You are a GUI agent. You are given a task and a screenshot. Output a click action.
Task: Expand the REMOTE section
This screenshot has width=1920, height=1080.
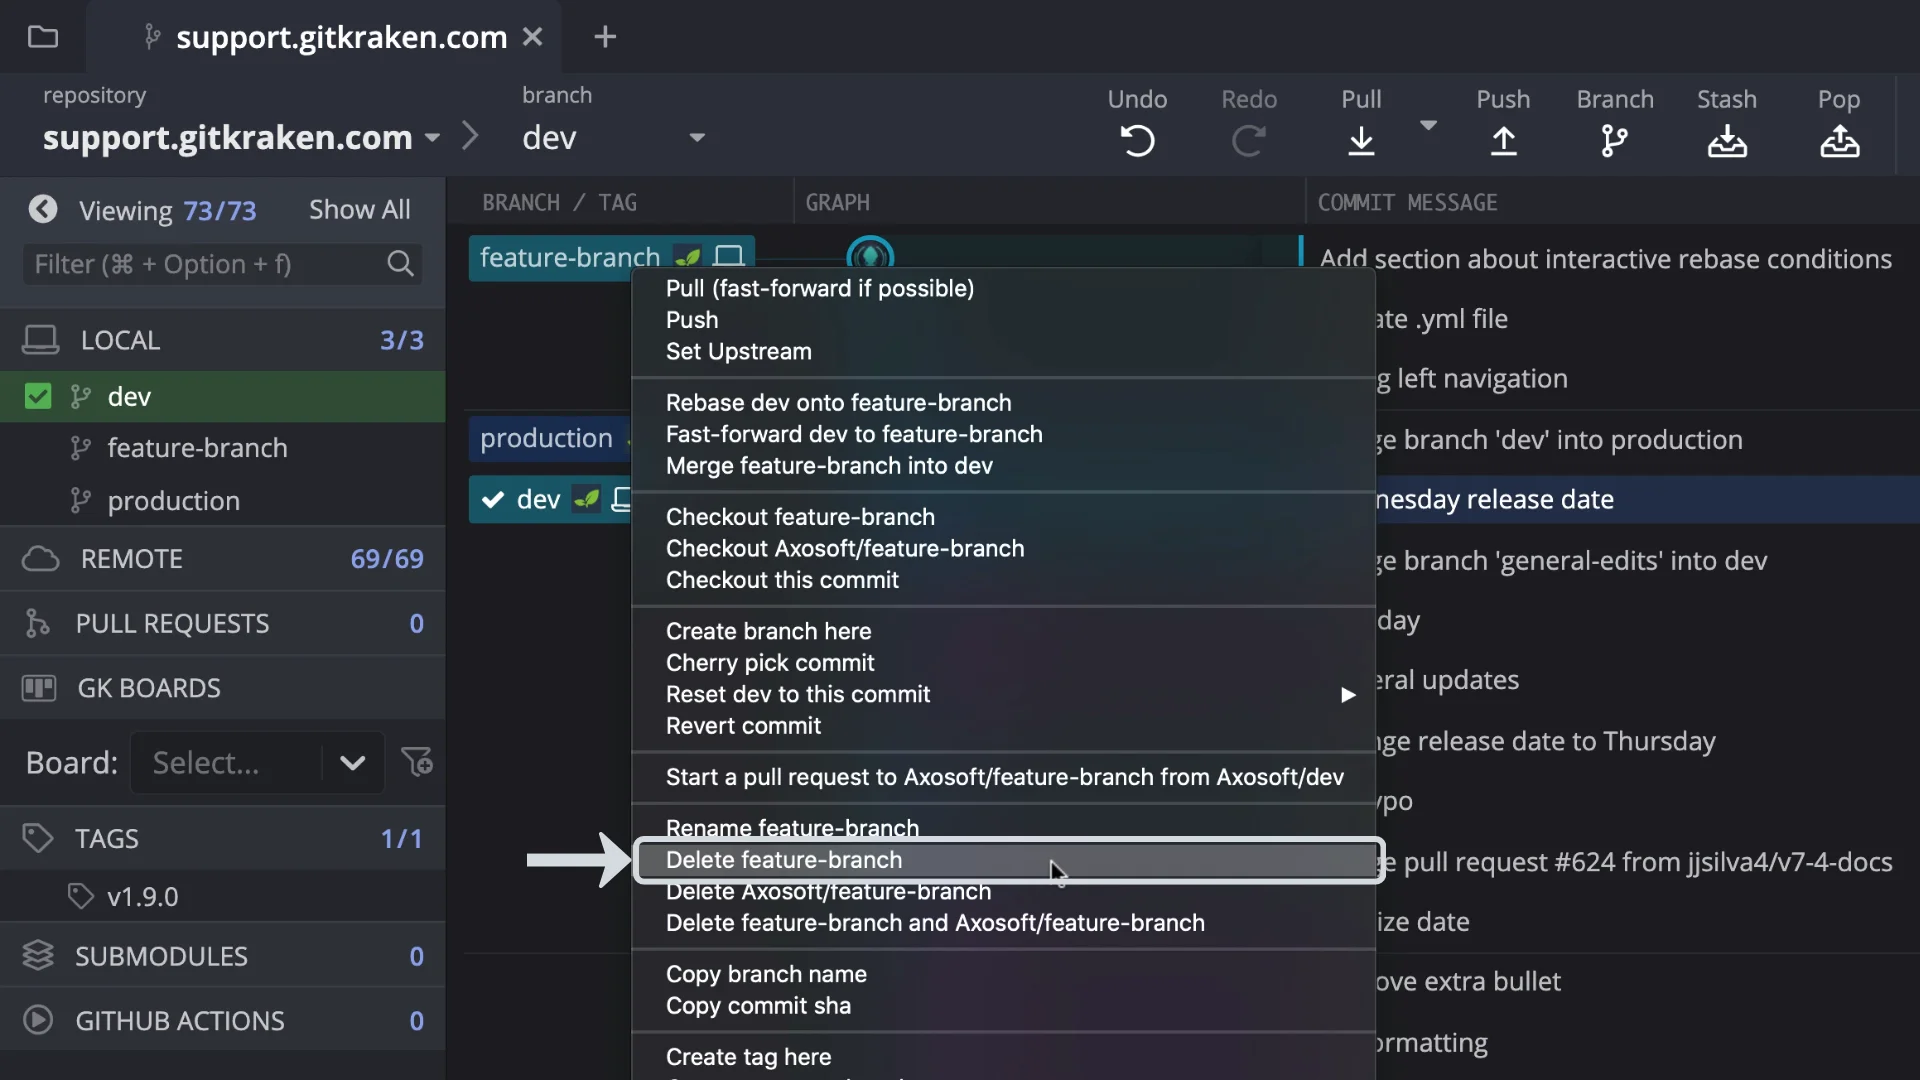click(223, 558)
